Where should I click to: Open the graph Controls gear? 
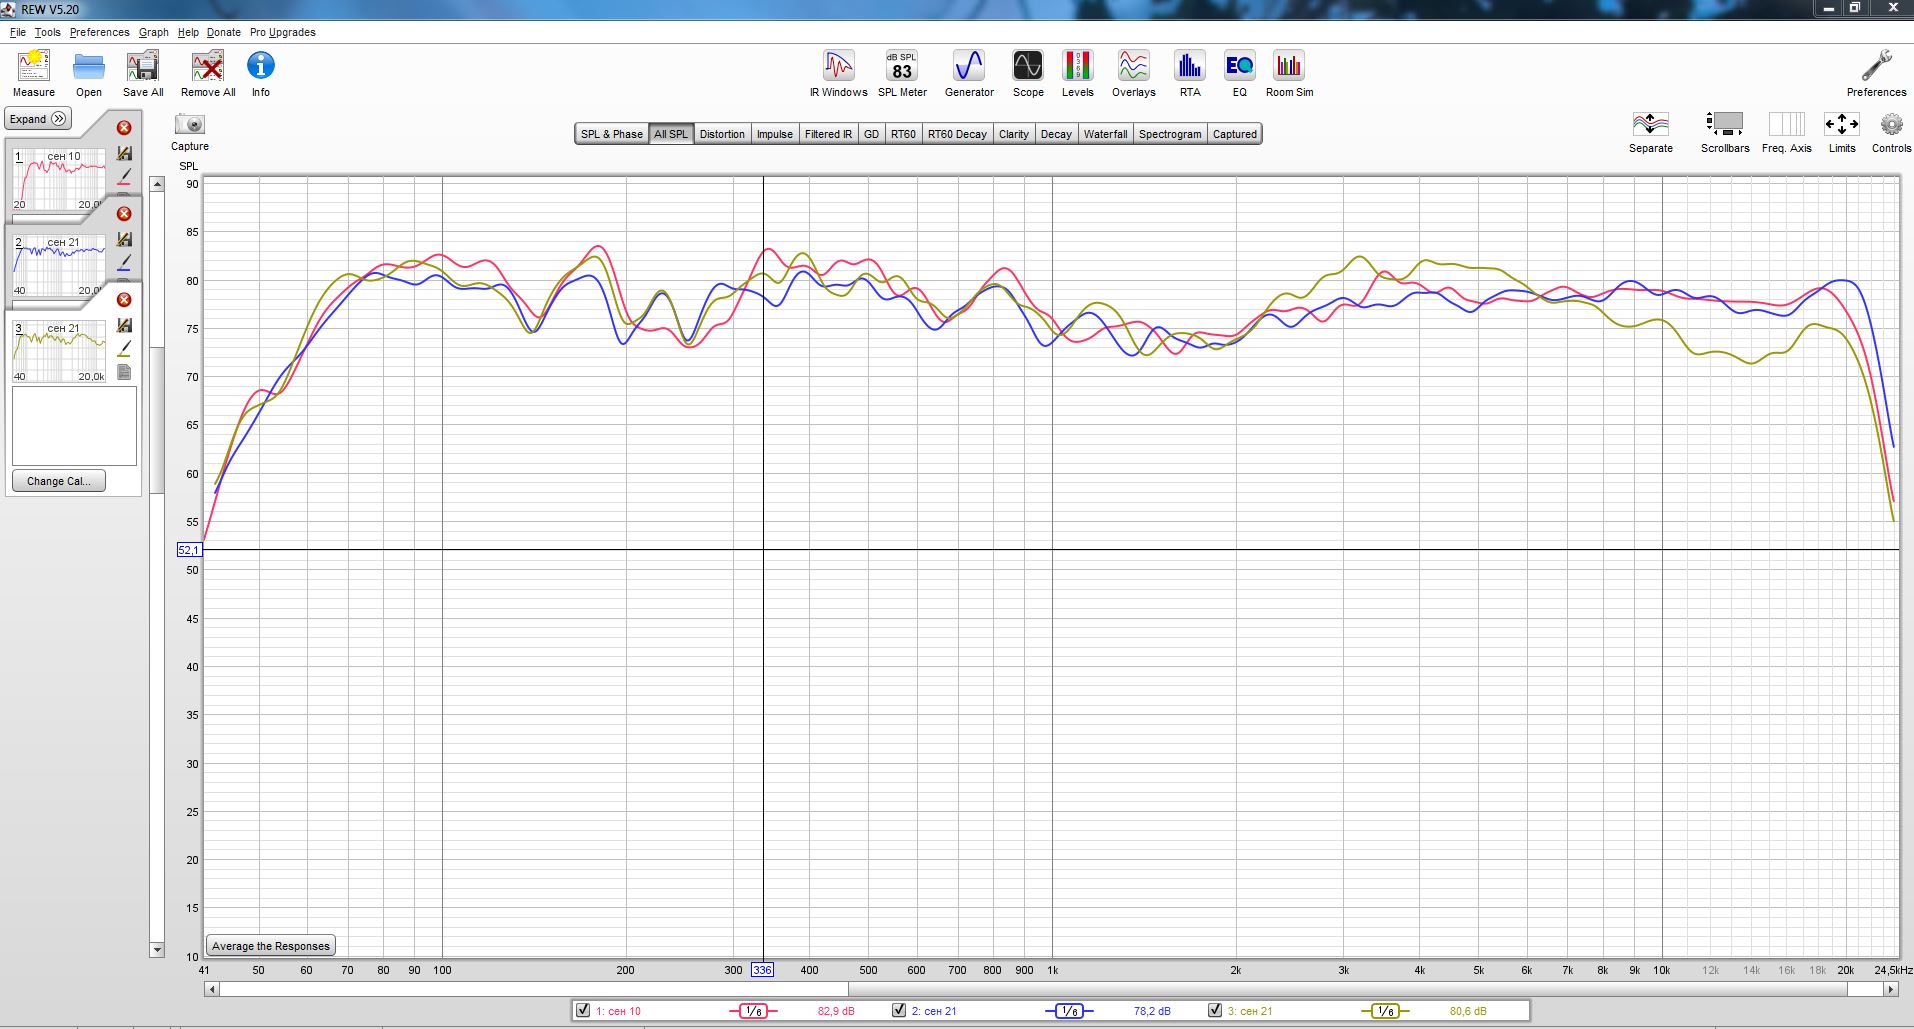1890,132
